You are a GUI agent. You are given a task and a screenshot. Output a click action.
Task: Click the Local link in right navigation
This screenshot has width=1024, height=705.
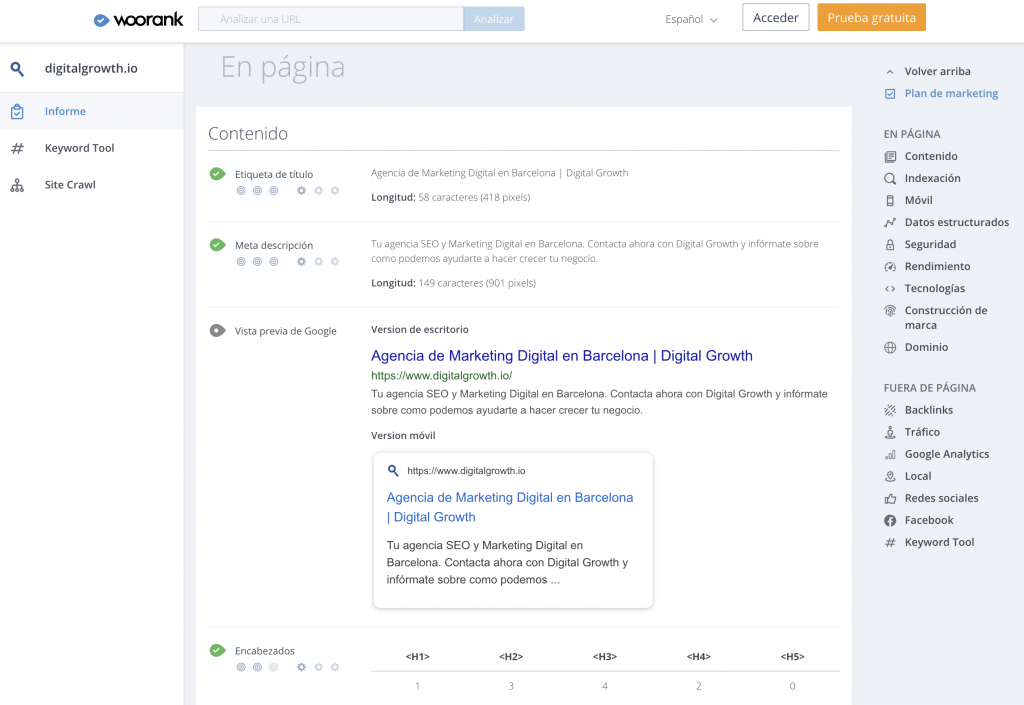pyautogui.click(x=918, y=477)
